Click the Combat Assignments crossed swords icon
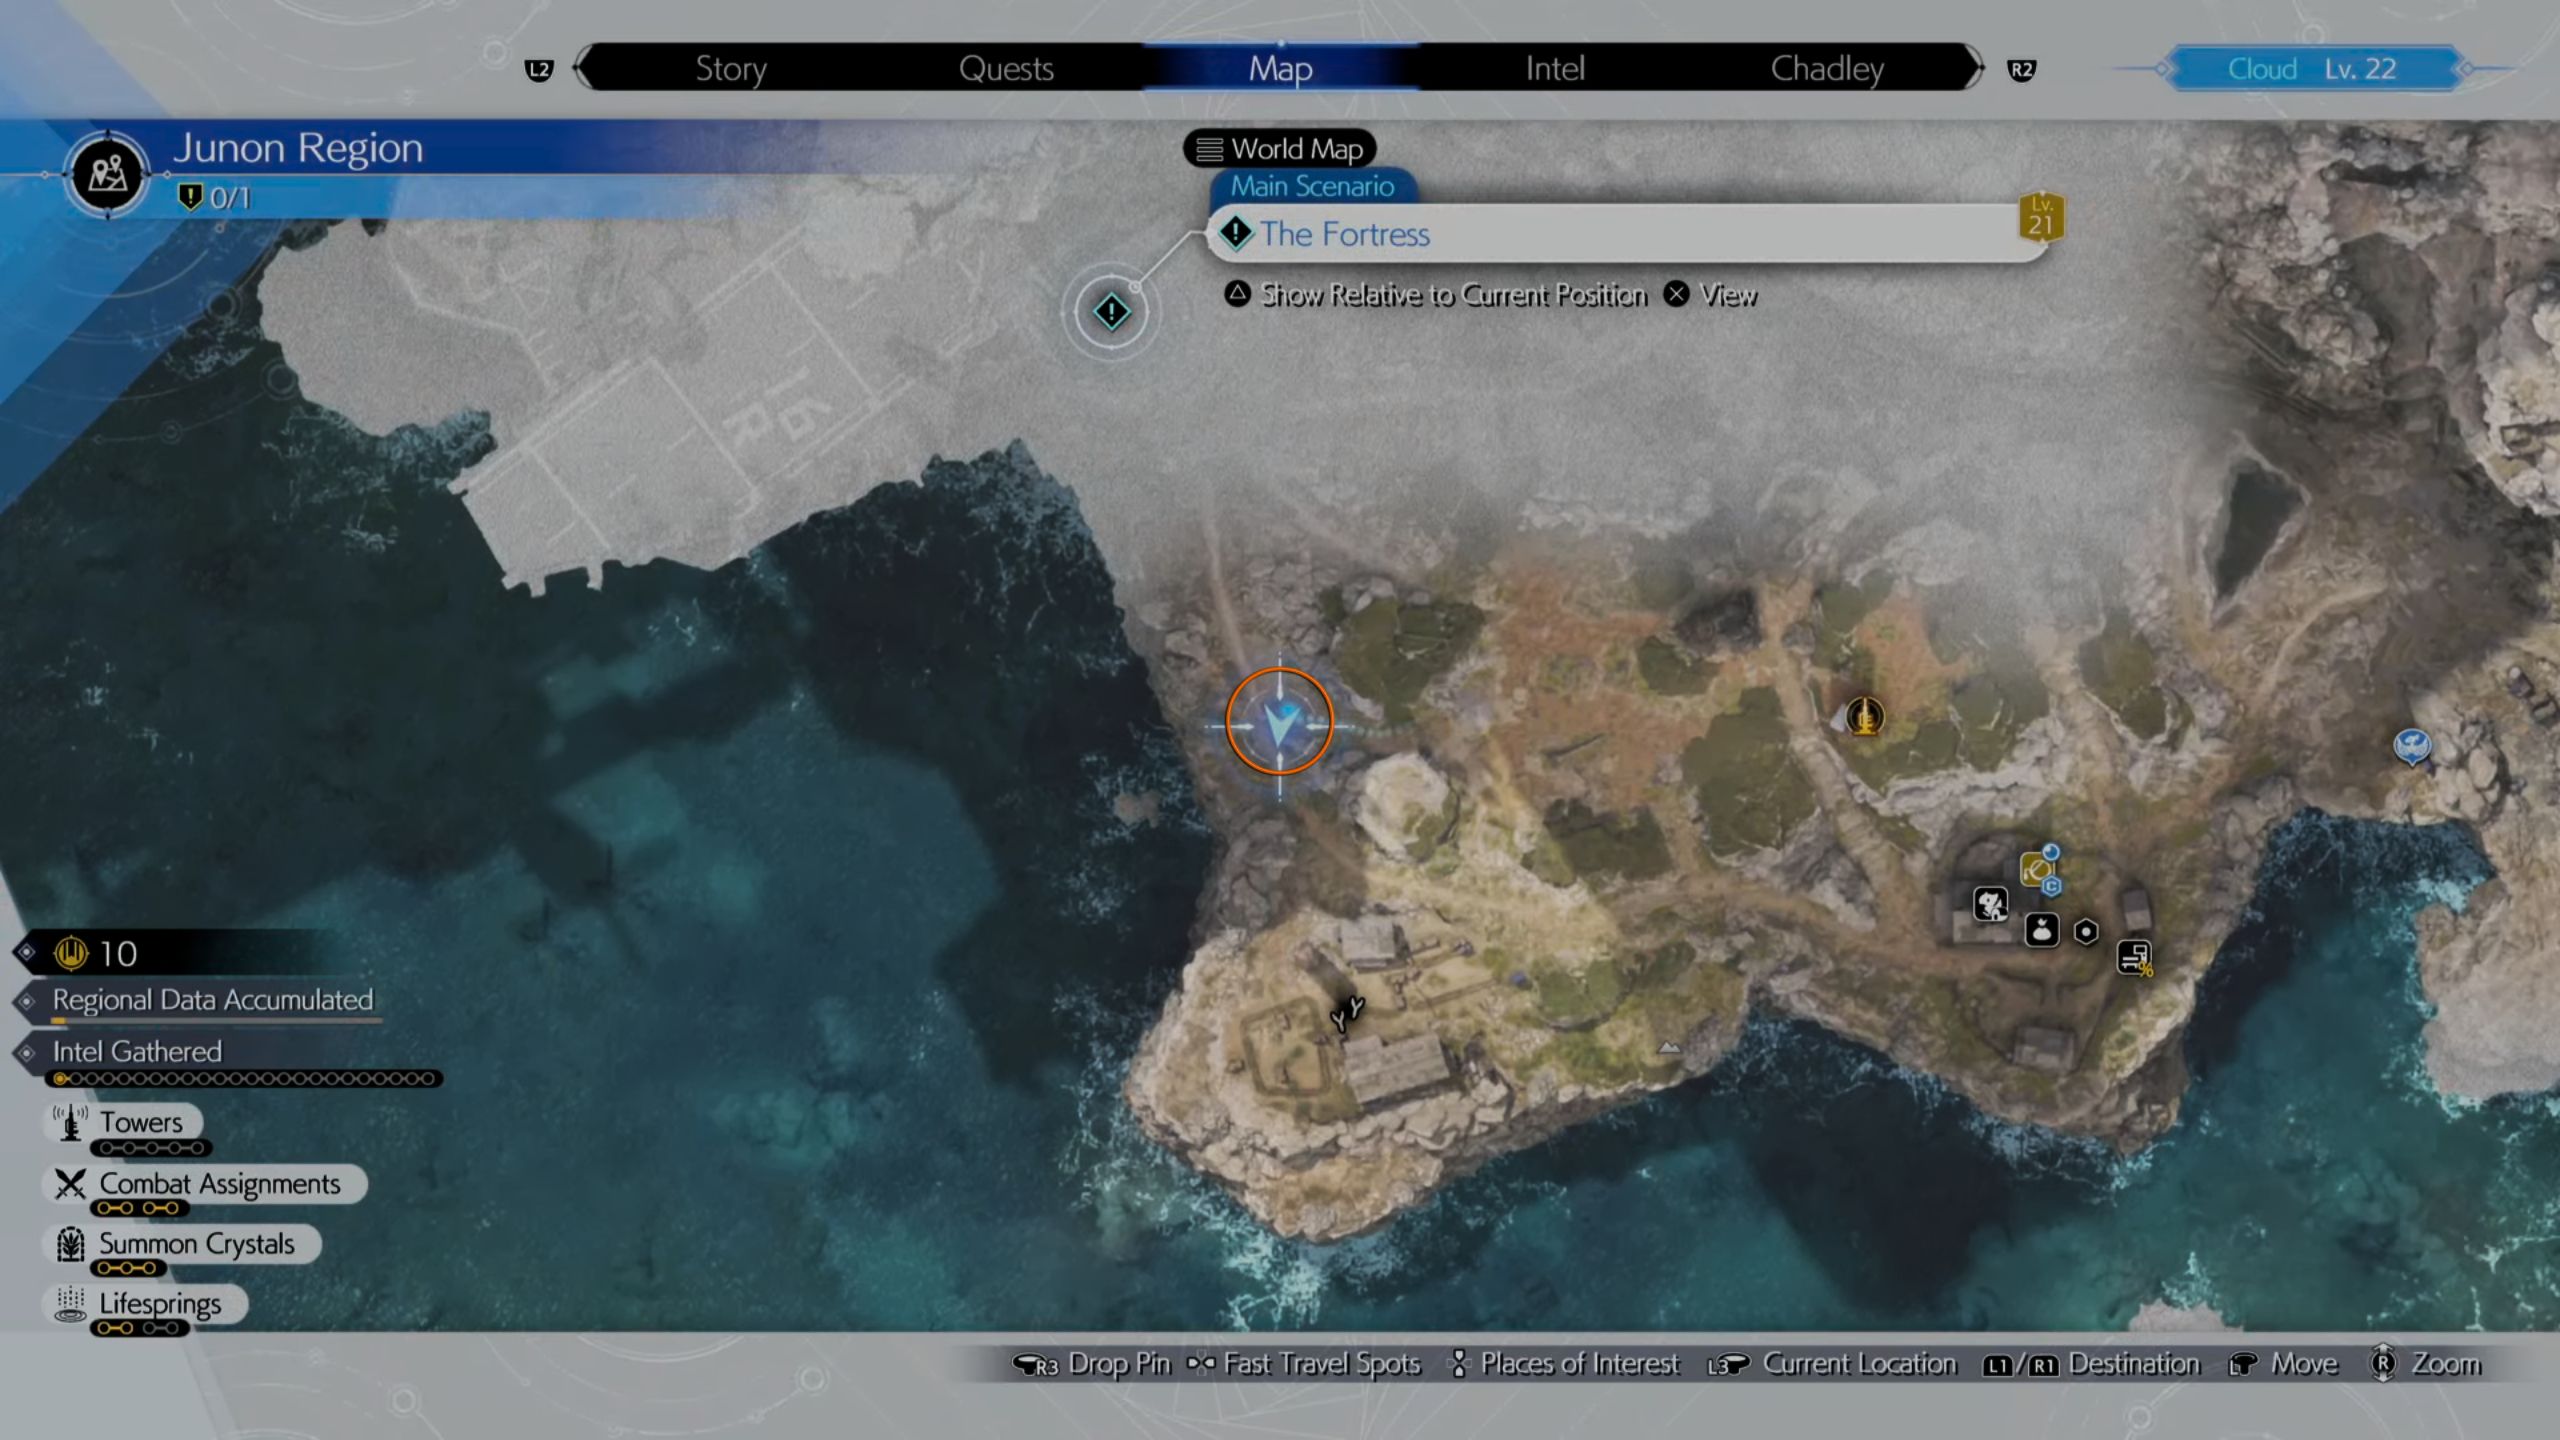 coord(70,1184)
